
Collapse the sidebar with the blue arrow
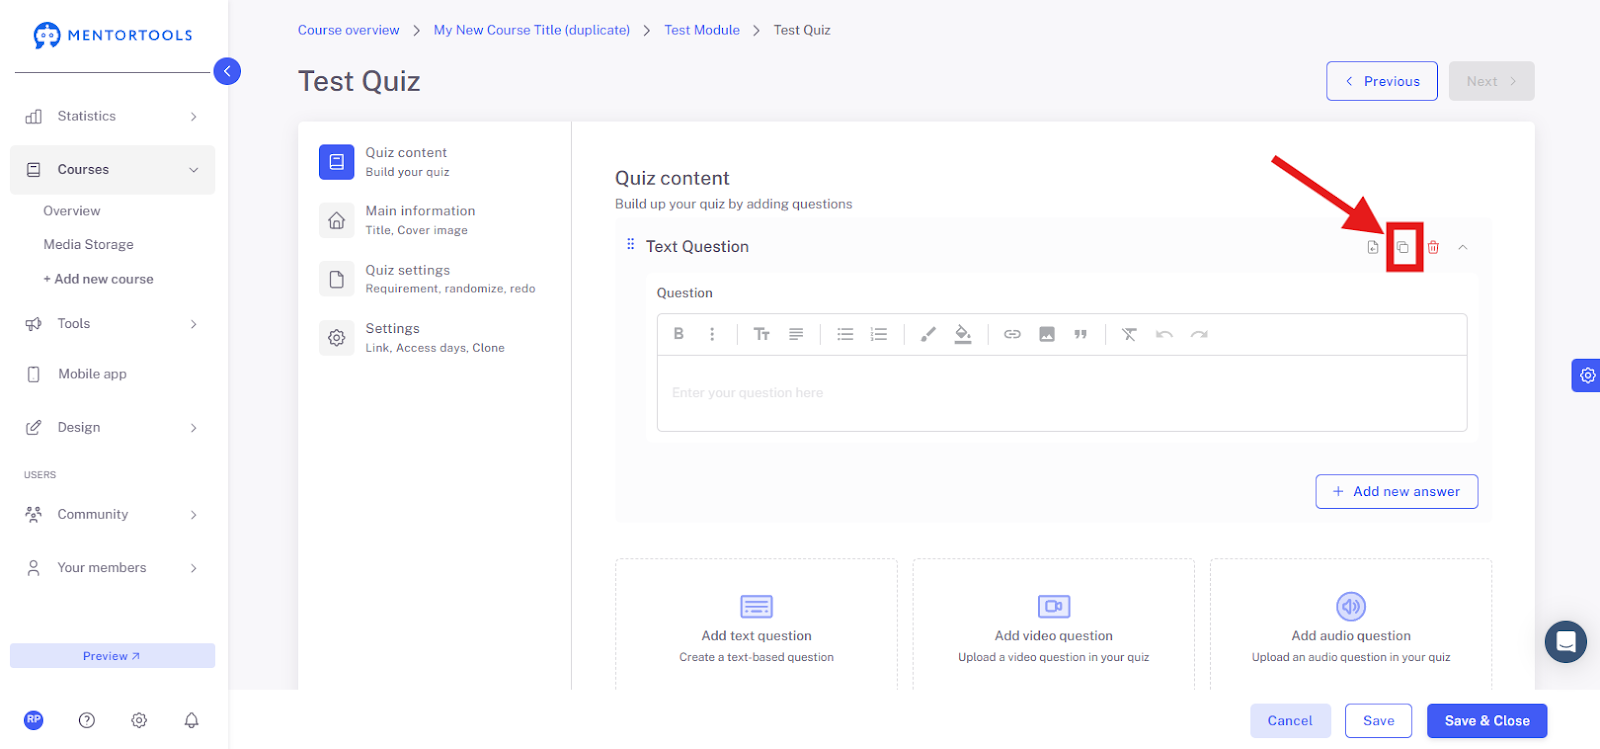(x=227, y=71)
